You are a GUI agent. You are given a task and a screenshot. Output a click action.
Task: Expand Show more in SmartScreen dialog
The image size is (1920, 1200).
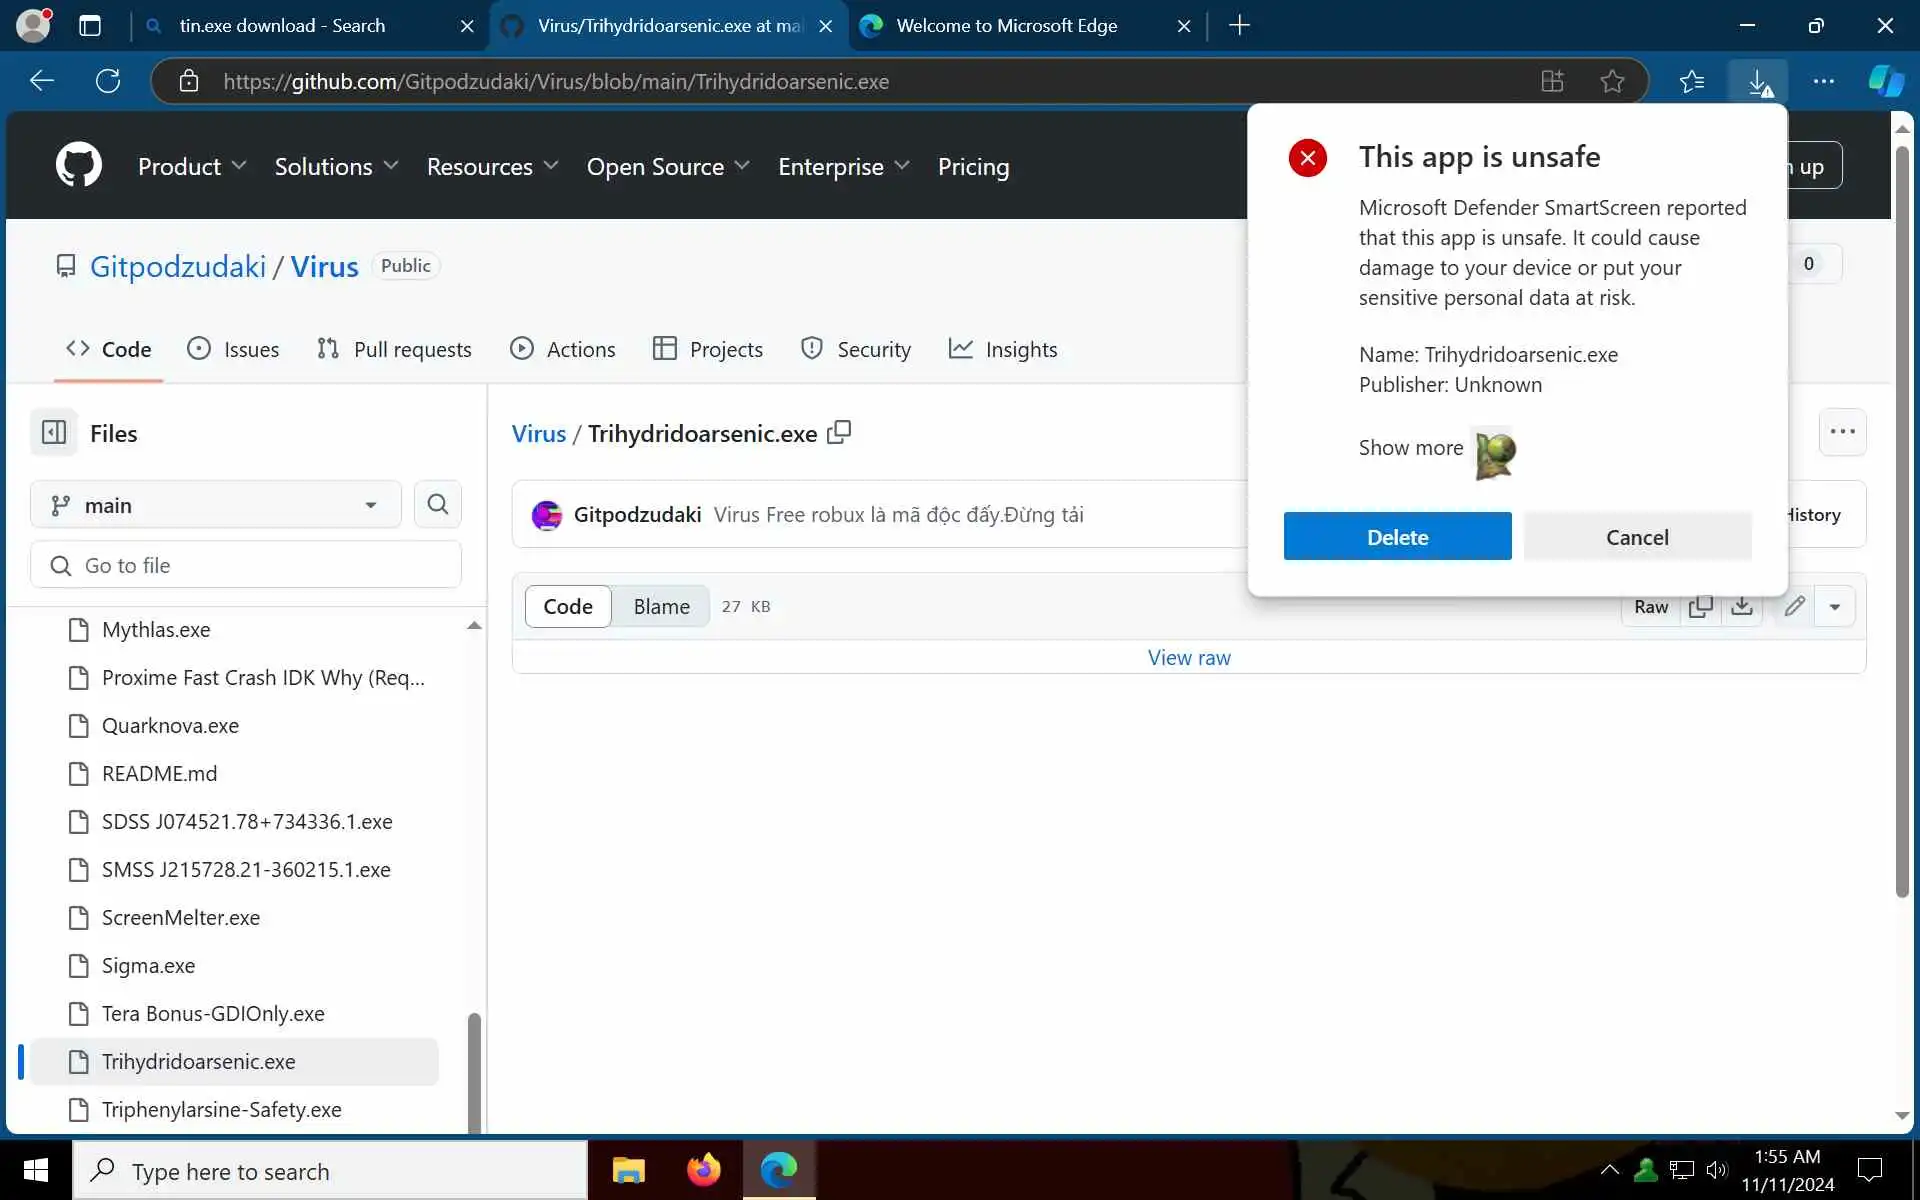tap(1410, 448)
